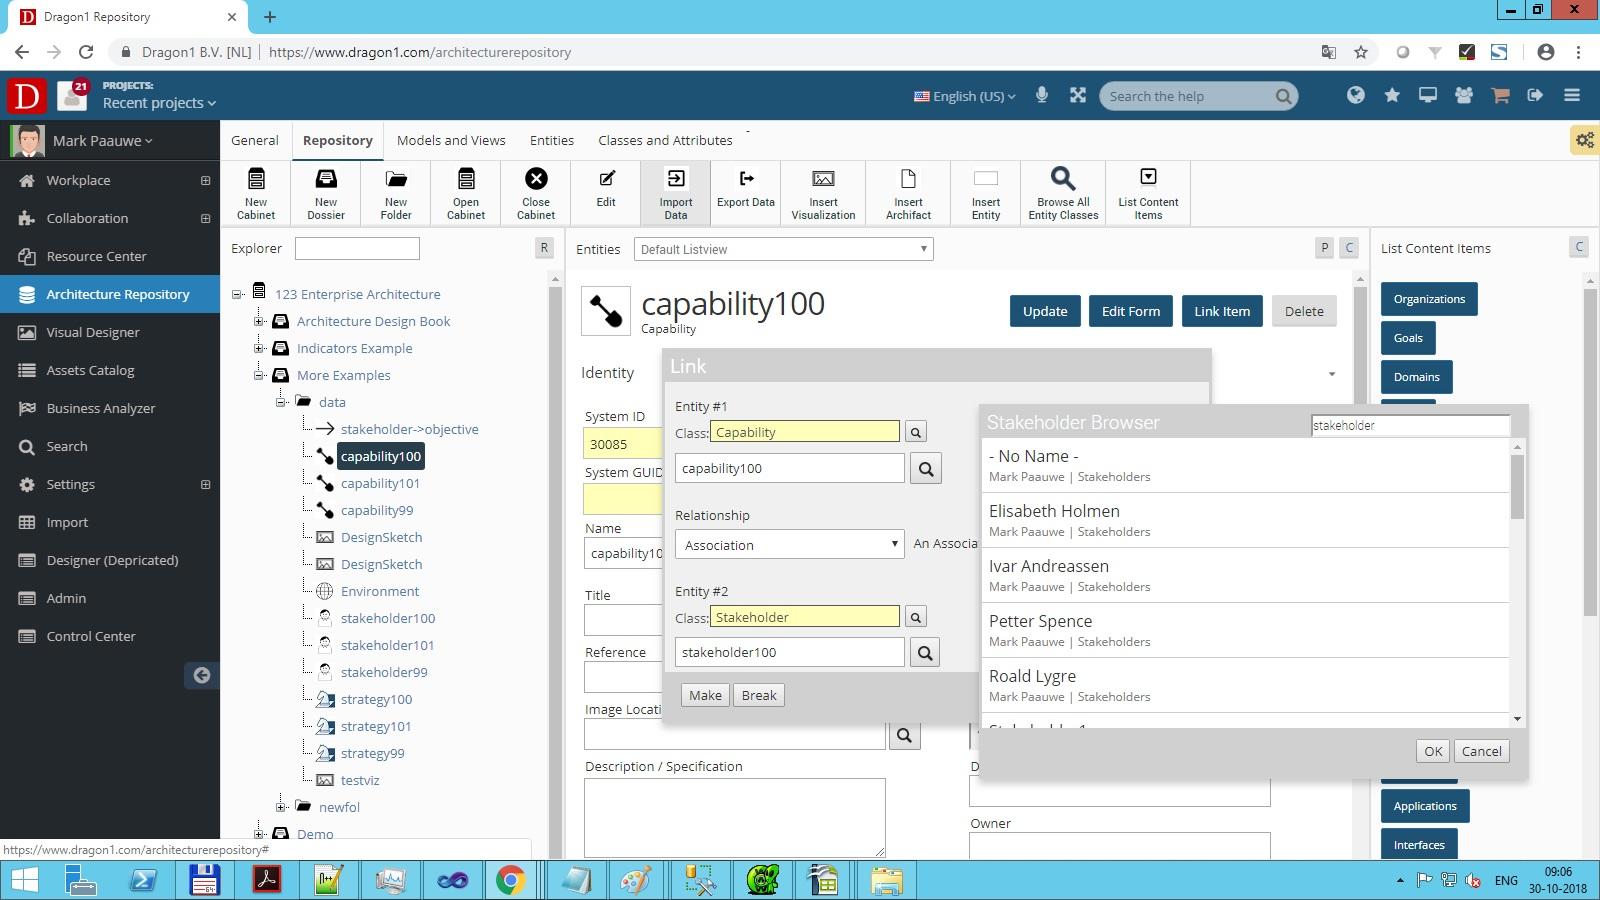Collapse 123 Enterprise Architecture tree node
The width and height of the screenshot is (1600, 900).
coord(237,294)
